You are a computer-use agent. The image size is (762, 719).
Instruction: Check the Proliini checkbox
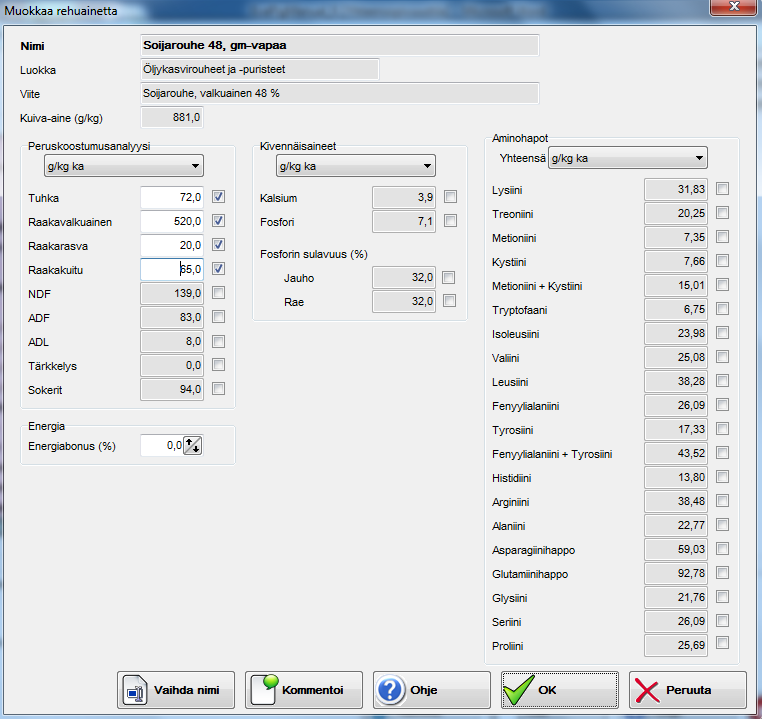point(723,643)
